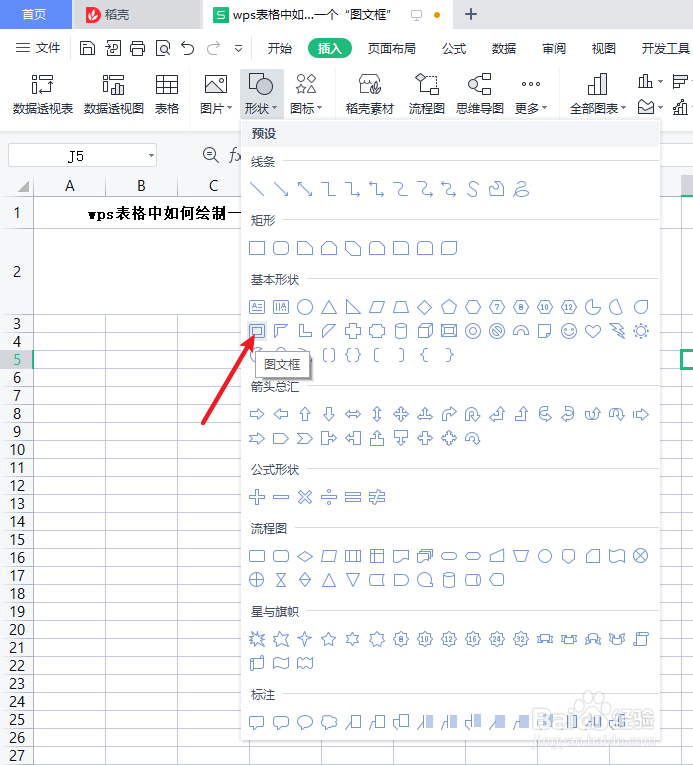Select the sun shape
Image resolution: width=693 pixels, height=765 pixels.
tap(641, 331)
